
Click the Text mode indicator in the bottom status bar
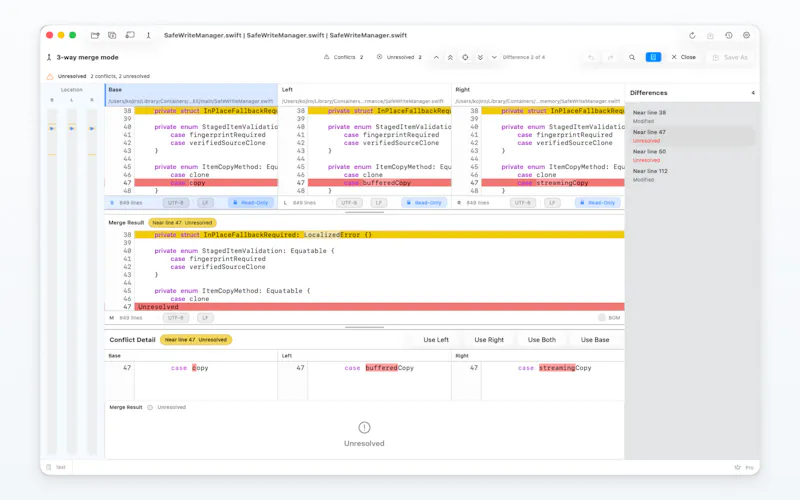click(x=56, y=467)
